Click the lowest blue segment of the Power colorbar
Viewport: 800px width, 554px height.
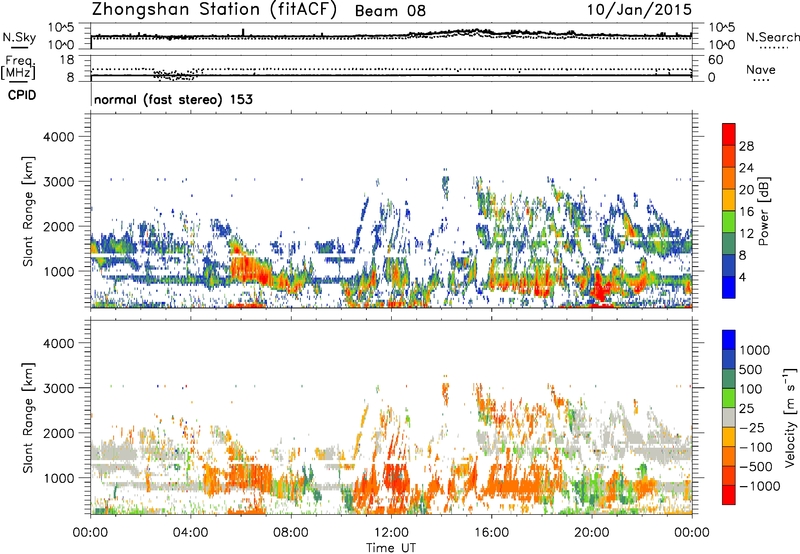[x=729, y=288]
